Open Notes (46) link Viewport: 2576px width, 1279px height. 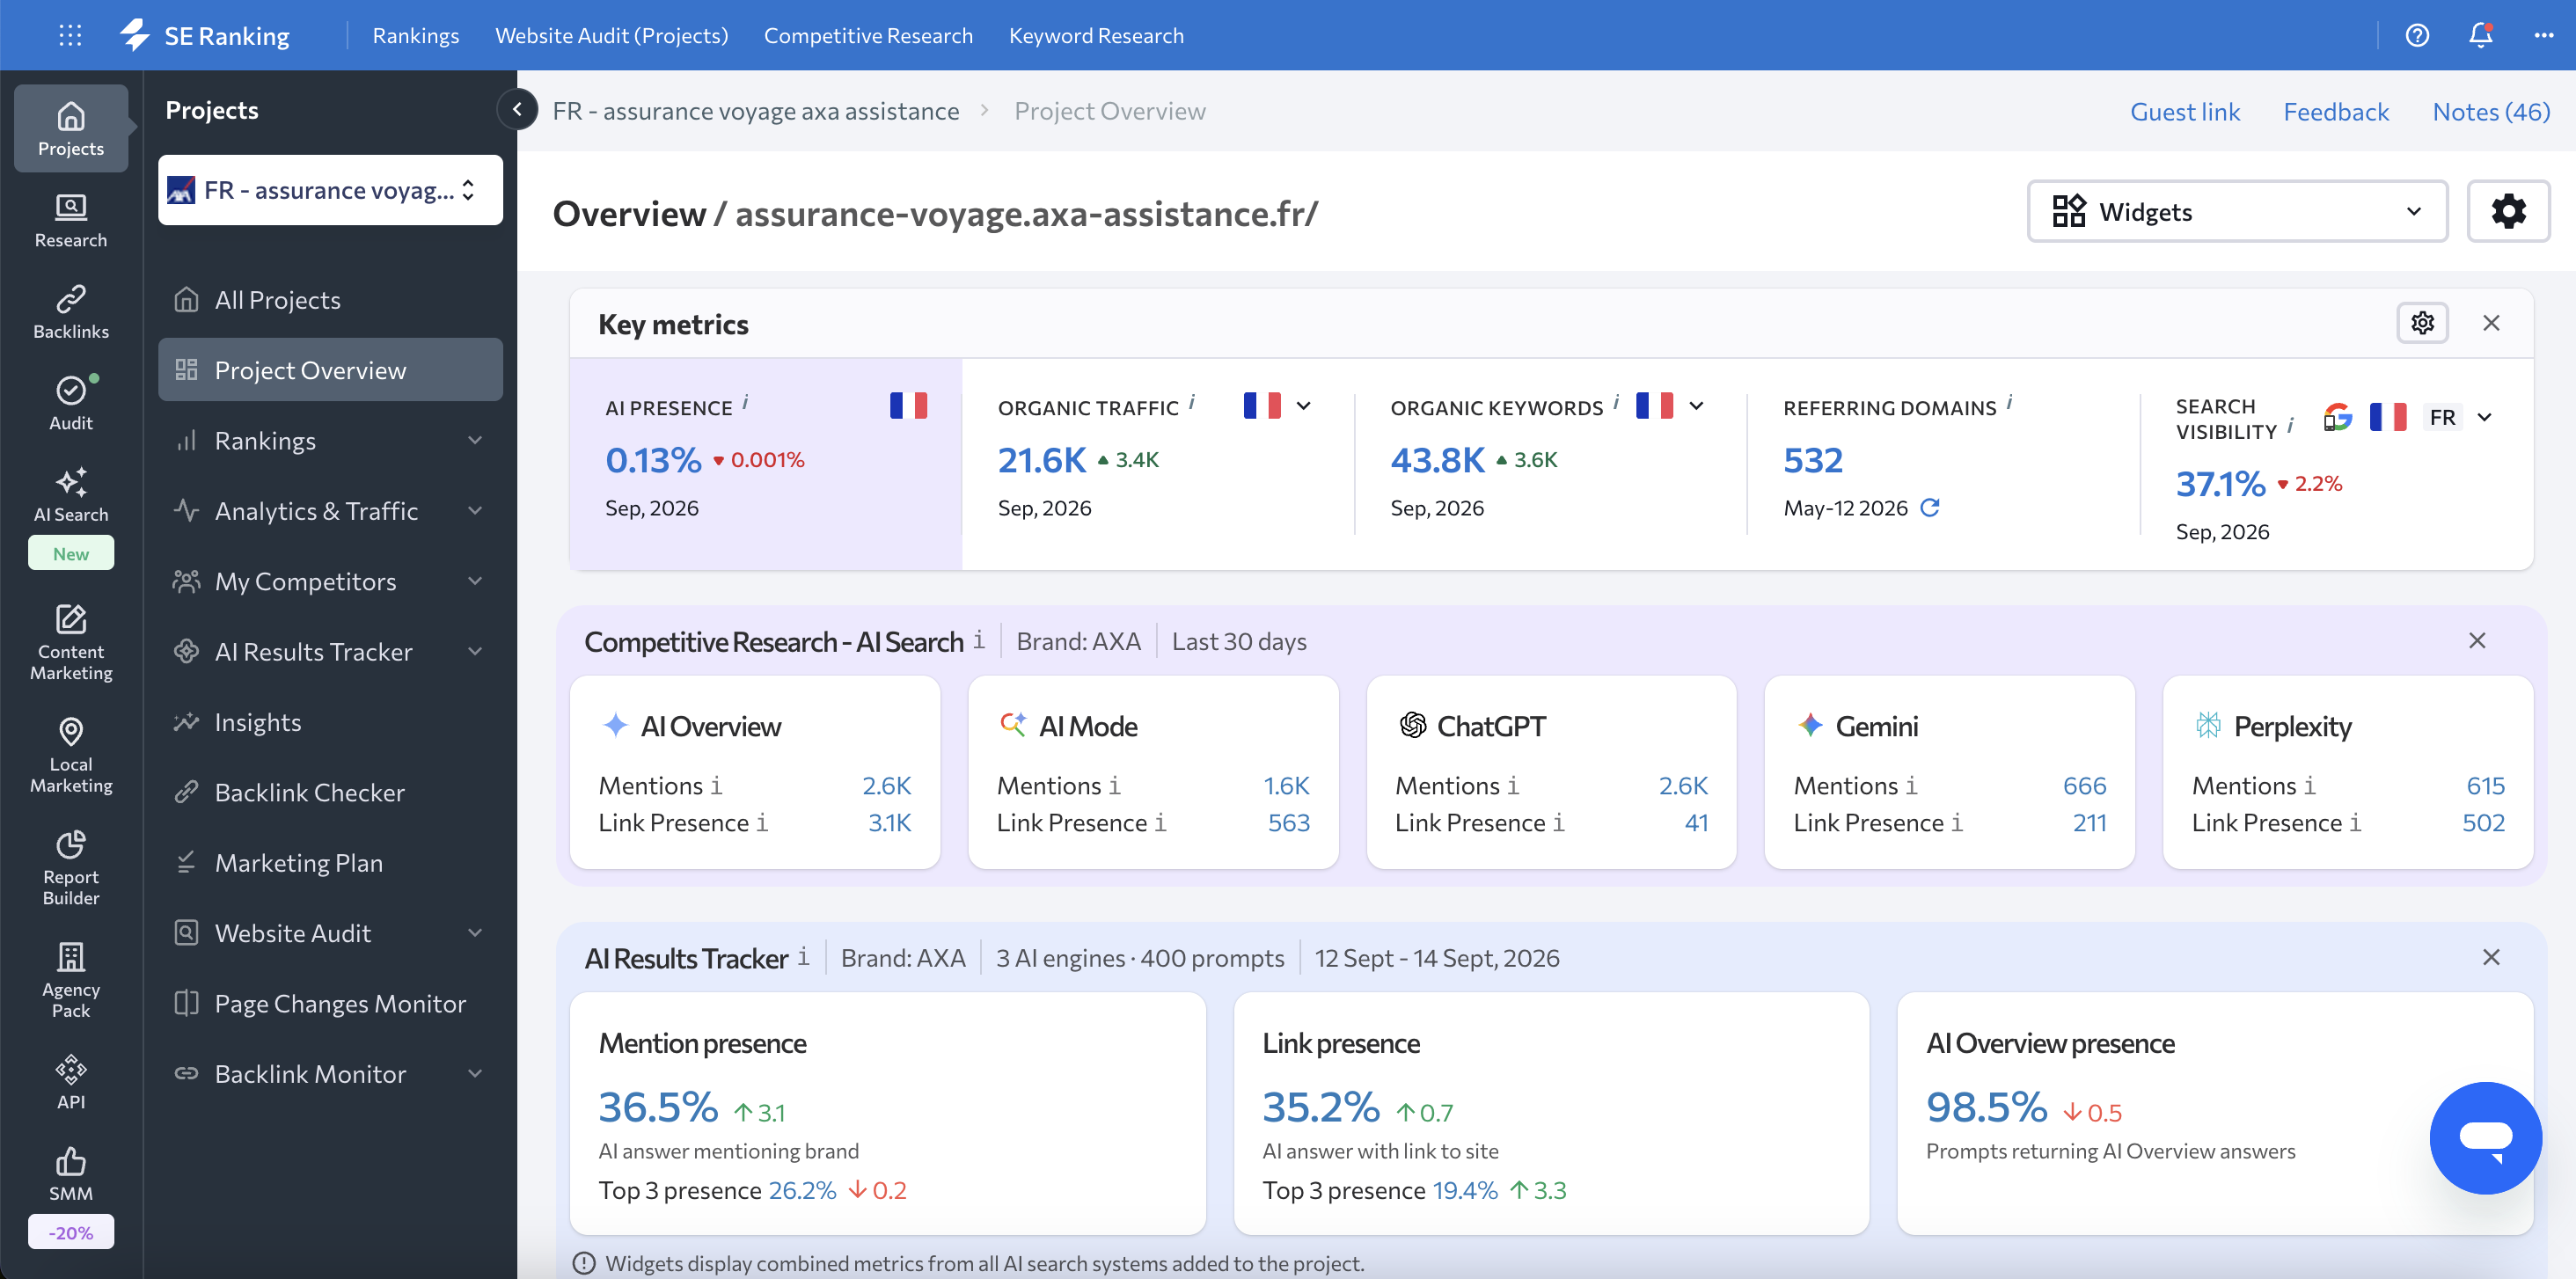pyautogui.click(x=2491, y=111)
